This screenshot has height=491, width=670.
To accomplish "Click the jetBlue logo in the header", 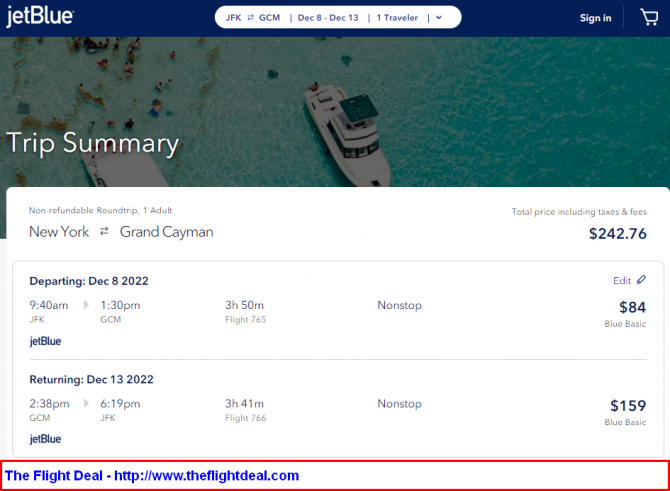I will pos(40,17).
